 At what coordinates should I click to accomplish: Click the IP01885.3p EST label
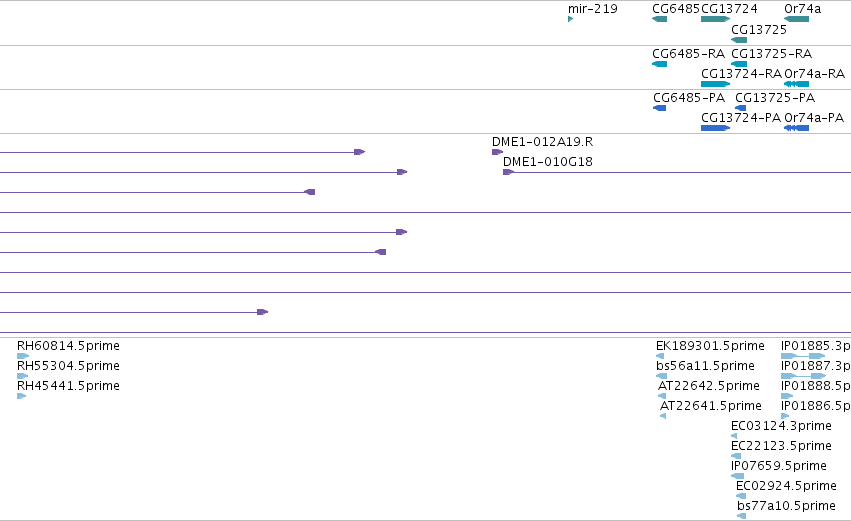[816, 346]
